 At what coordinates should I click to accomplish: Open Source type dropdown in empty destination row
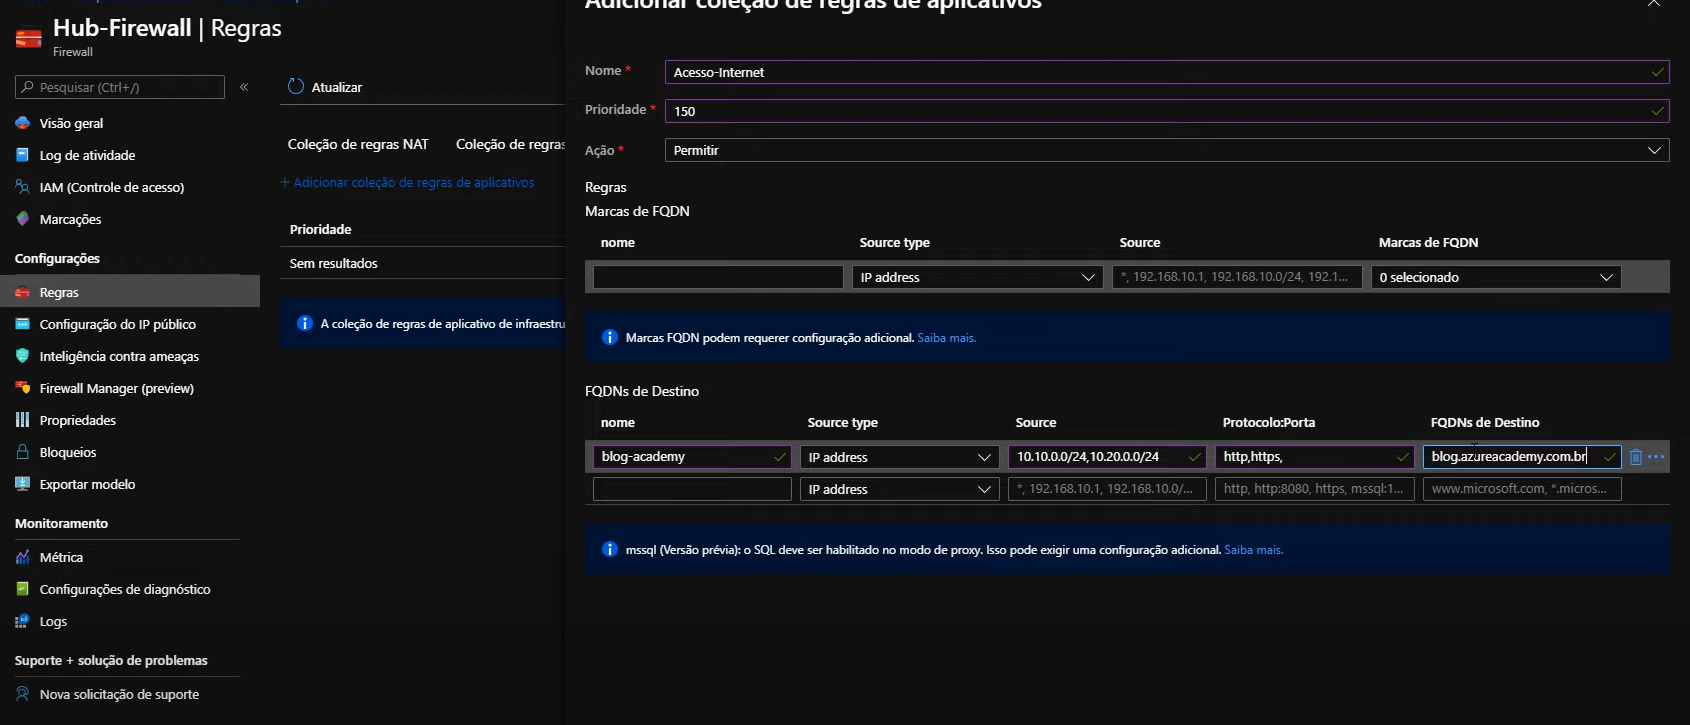899,489
